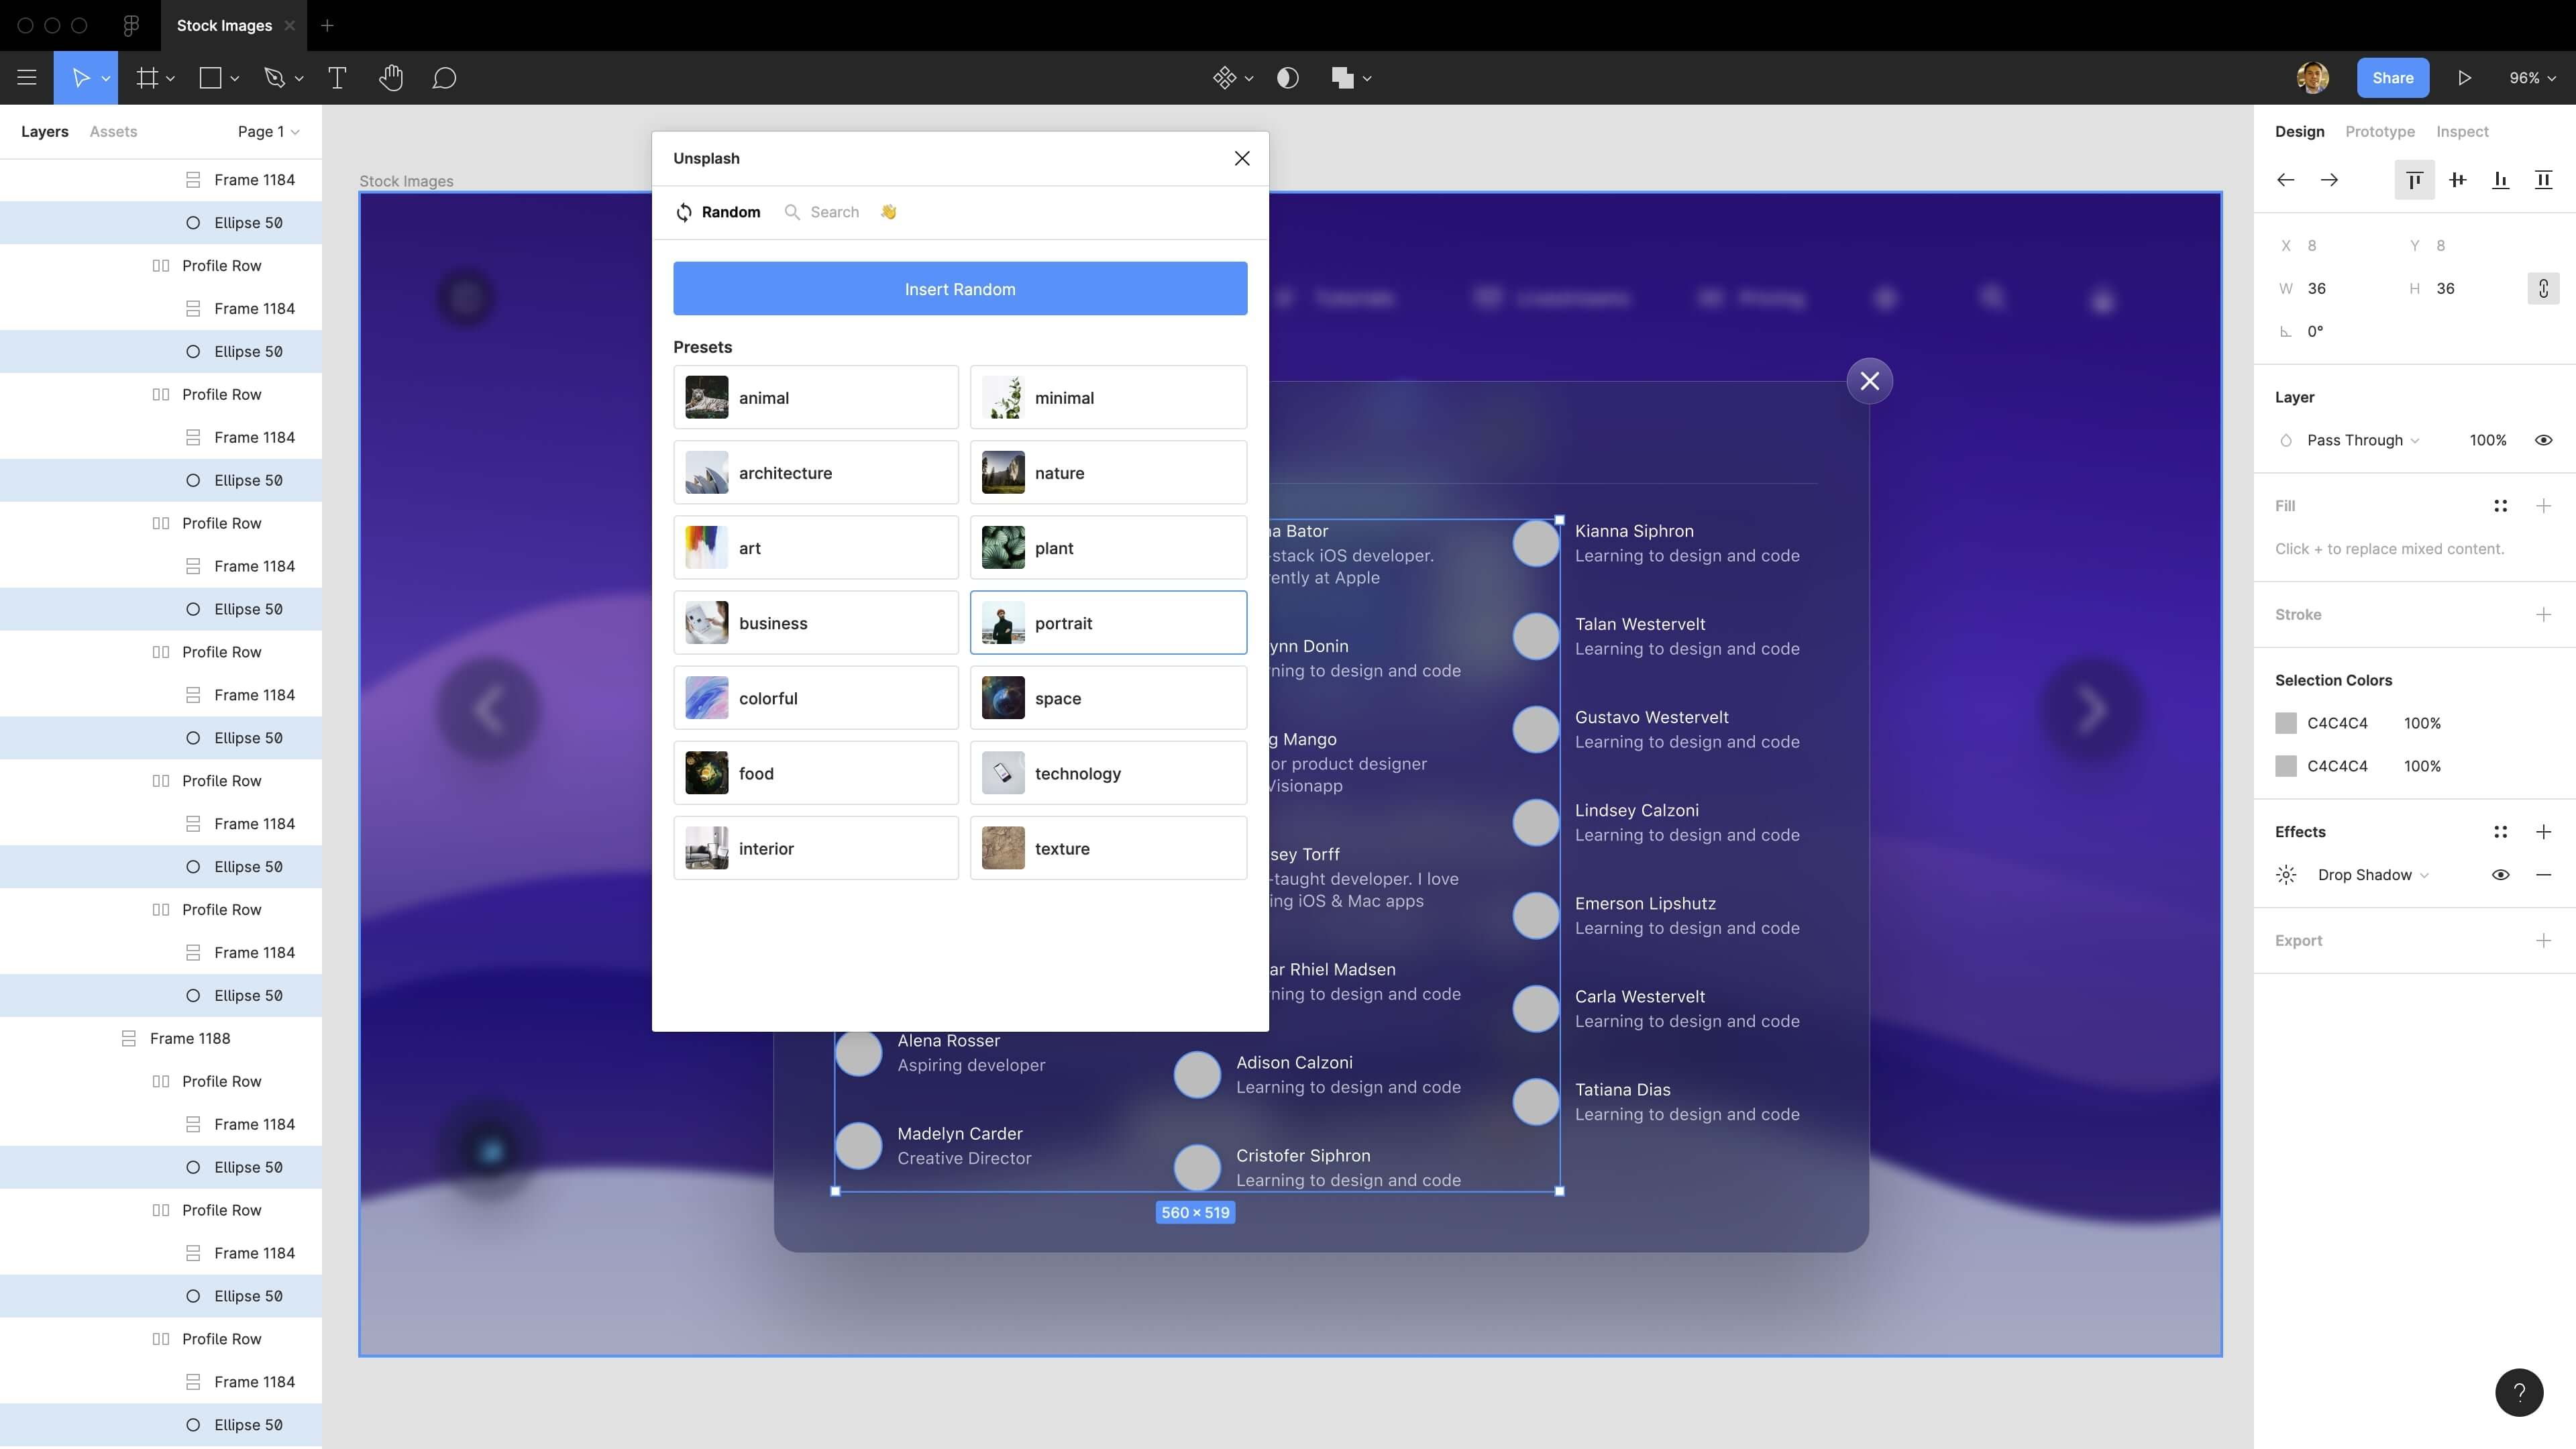Select the Hand tool
The height and width of the screenshot is (1449, 2576).
pos(391,78)
